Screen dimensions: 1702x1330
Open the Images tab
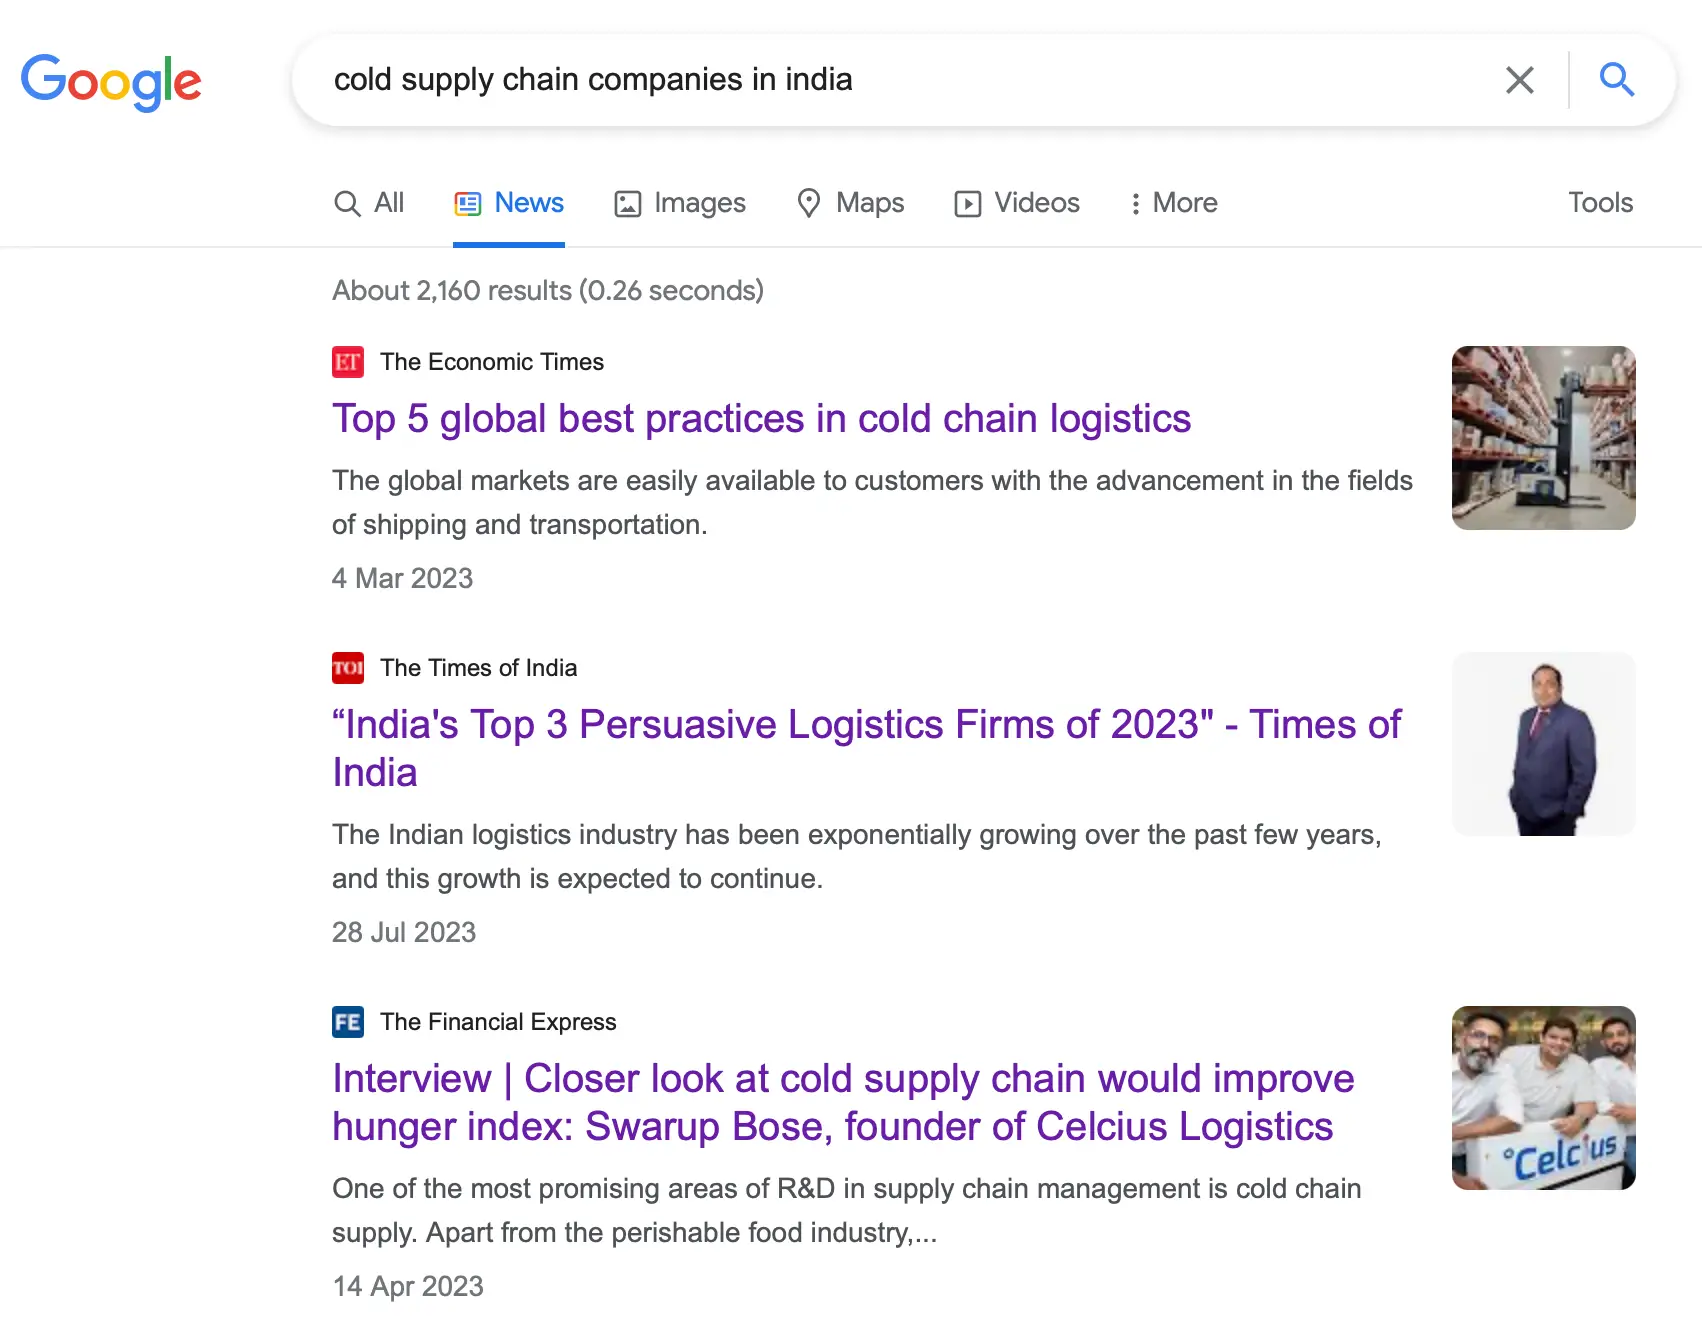coord(680,203)
